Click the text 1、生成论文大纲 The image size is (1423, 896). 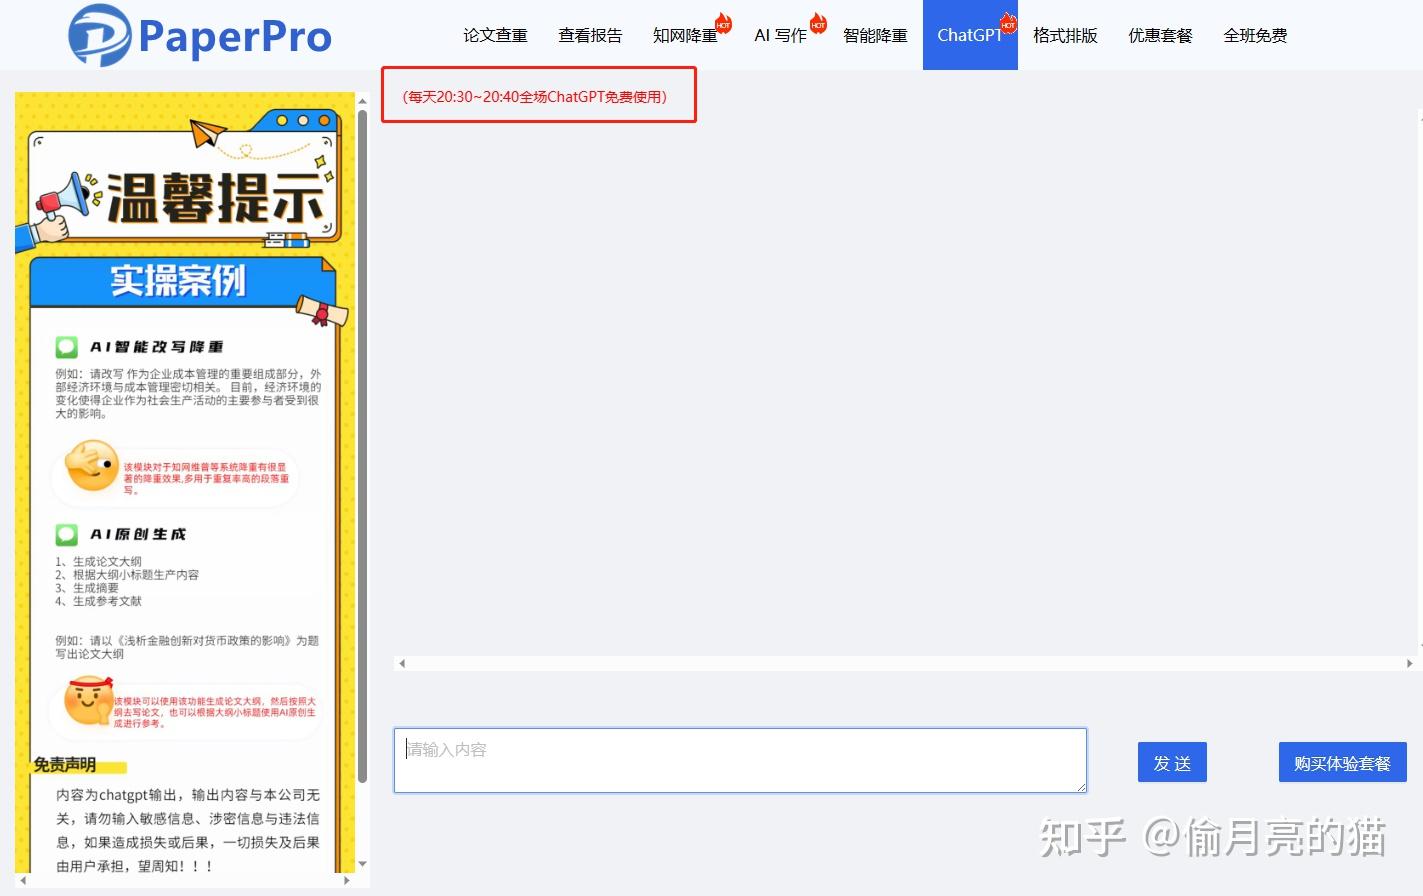click(98, 562)
